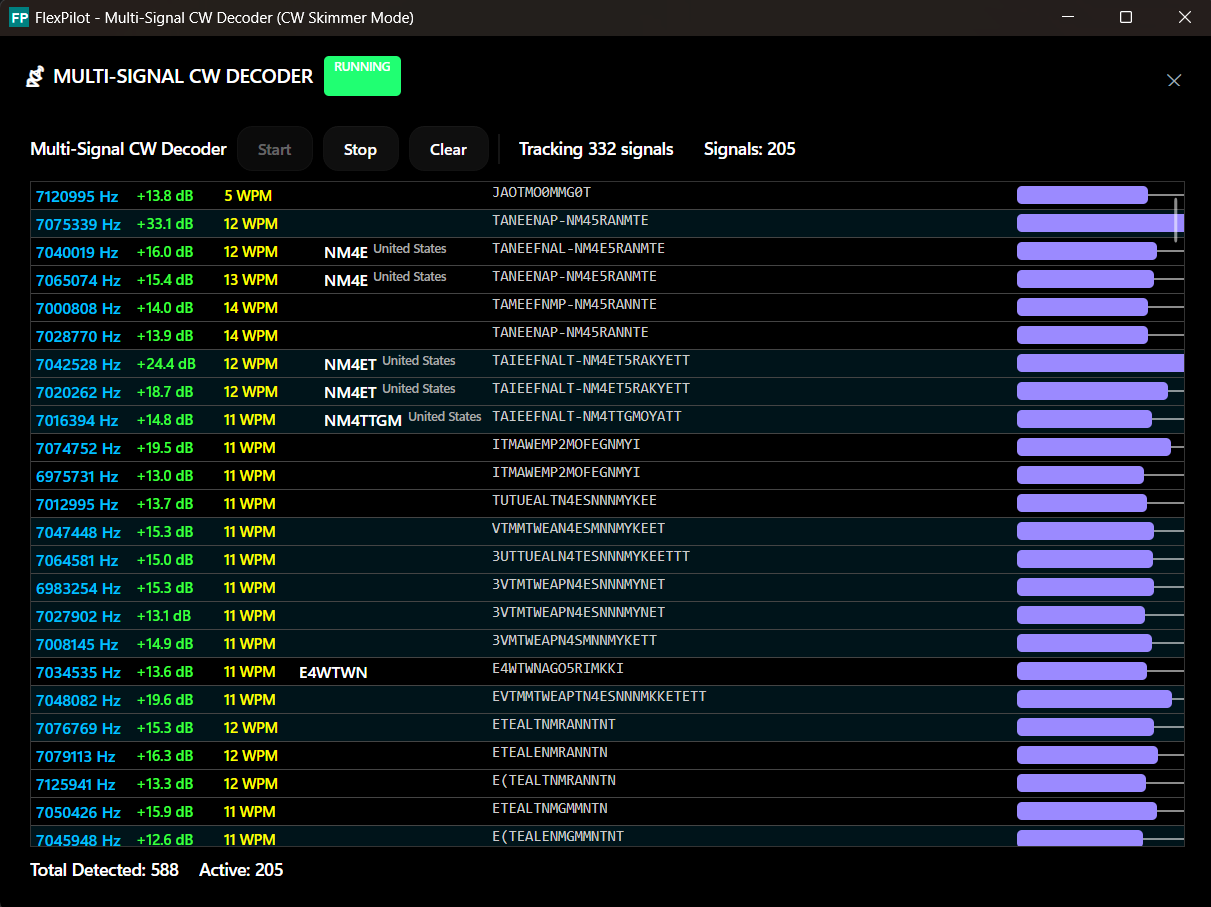Screen dimensions: 1211x907
Task: Click signal strength bar for 7074752 Hz
Action: click(1093, 447)
